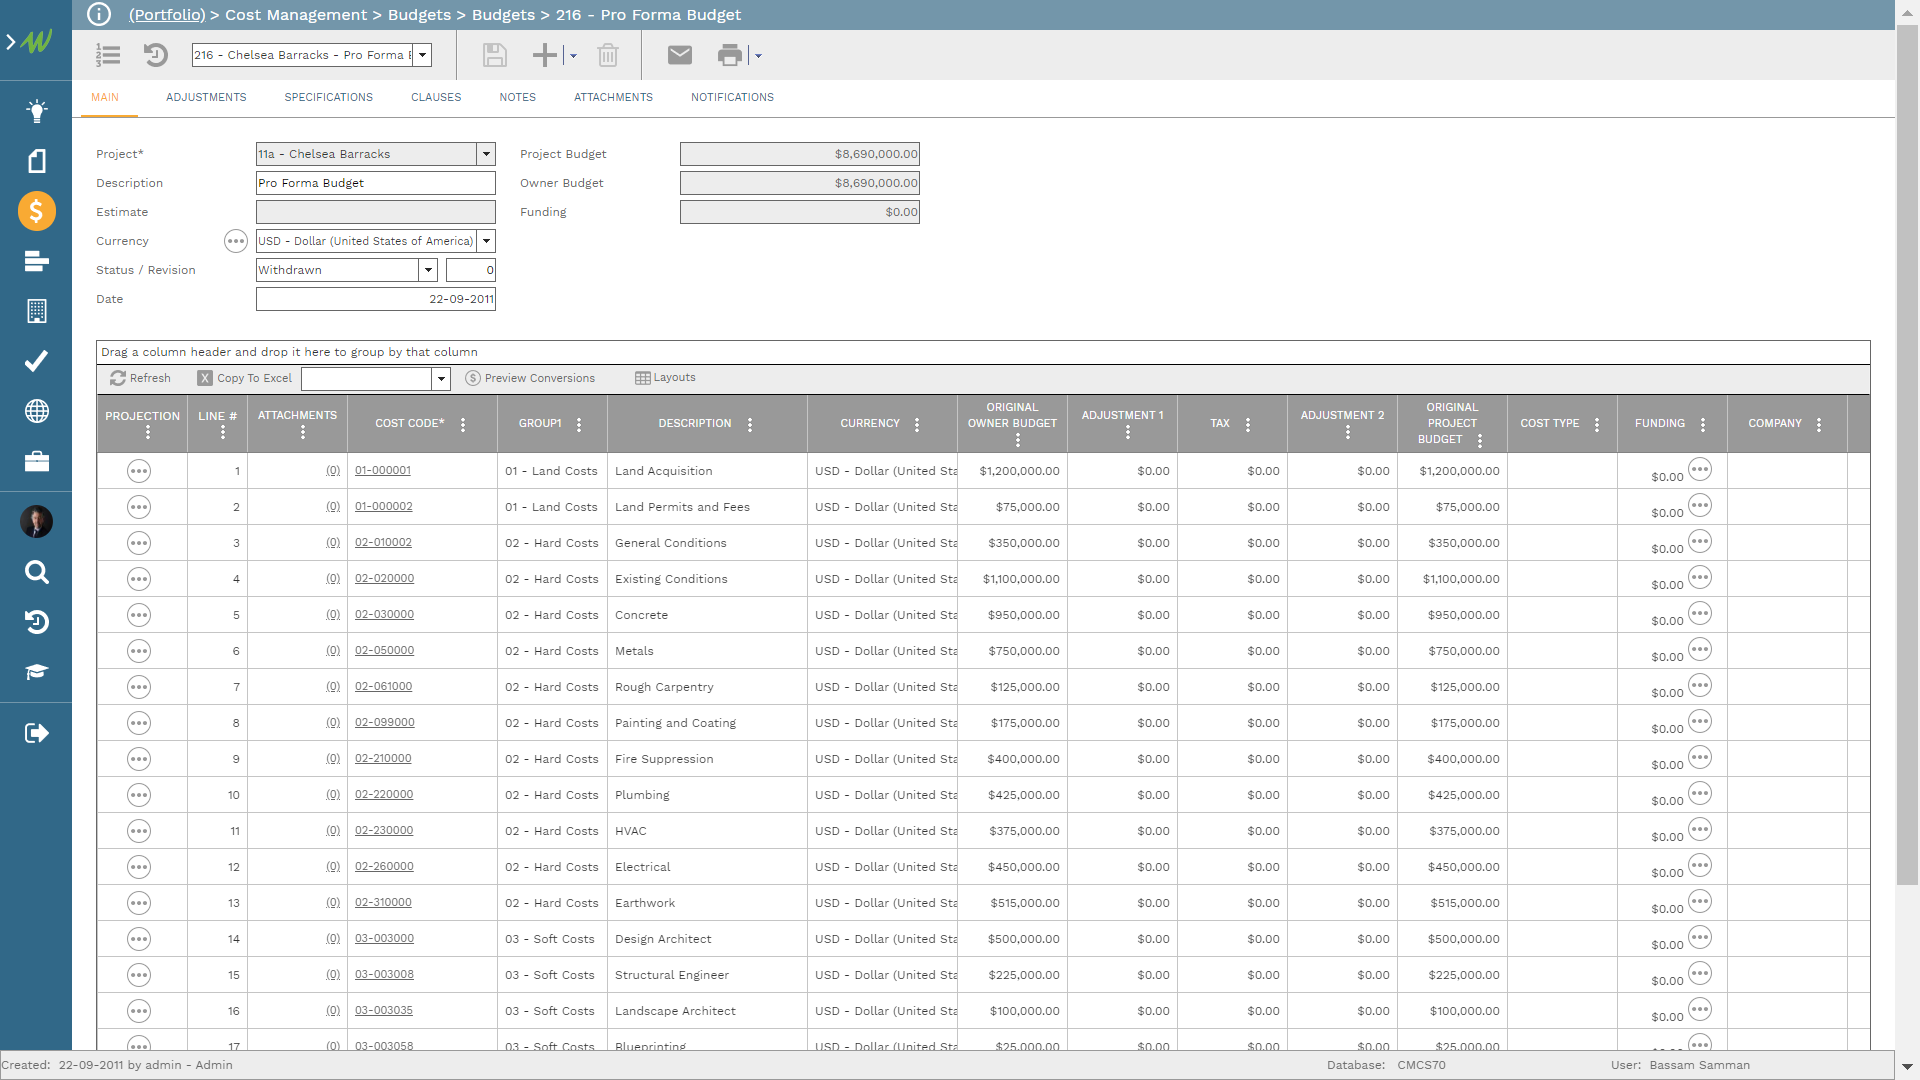Screen dimensions: 1920x1080
Task: Click the Preview Conversions button
Action: [531, 377]
